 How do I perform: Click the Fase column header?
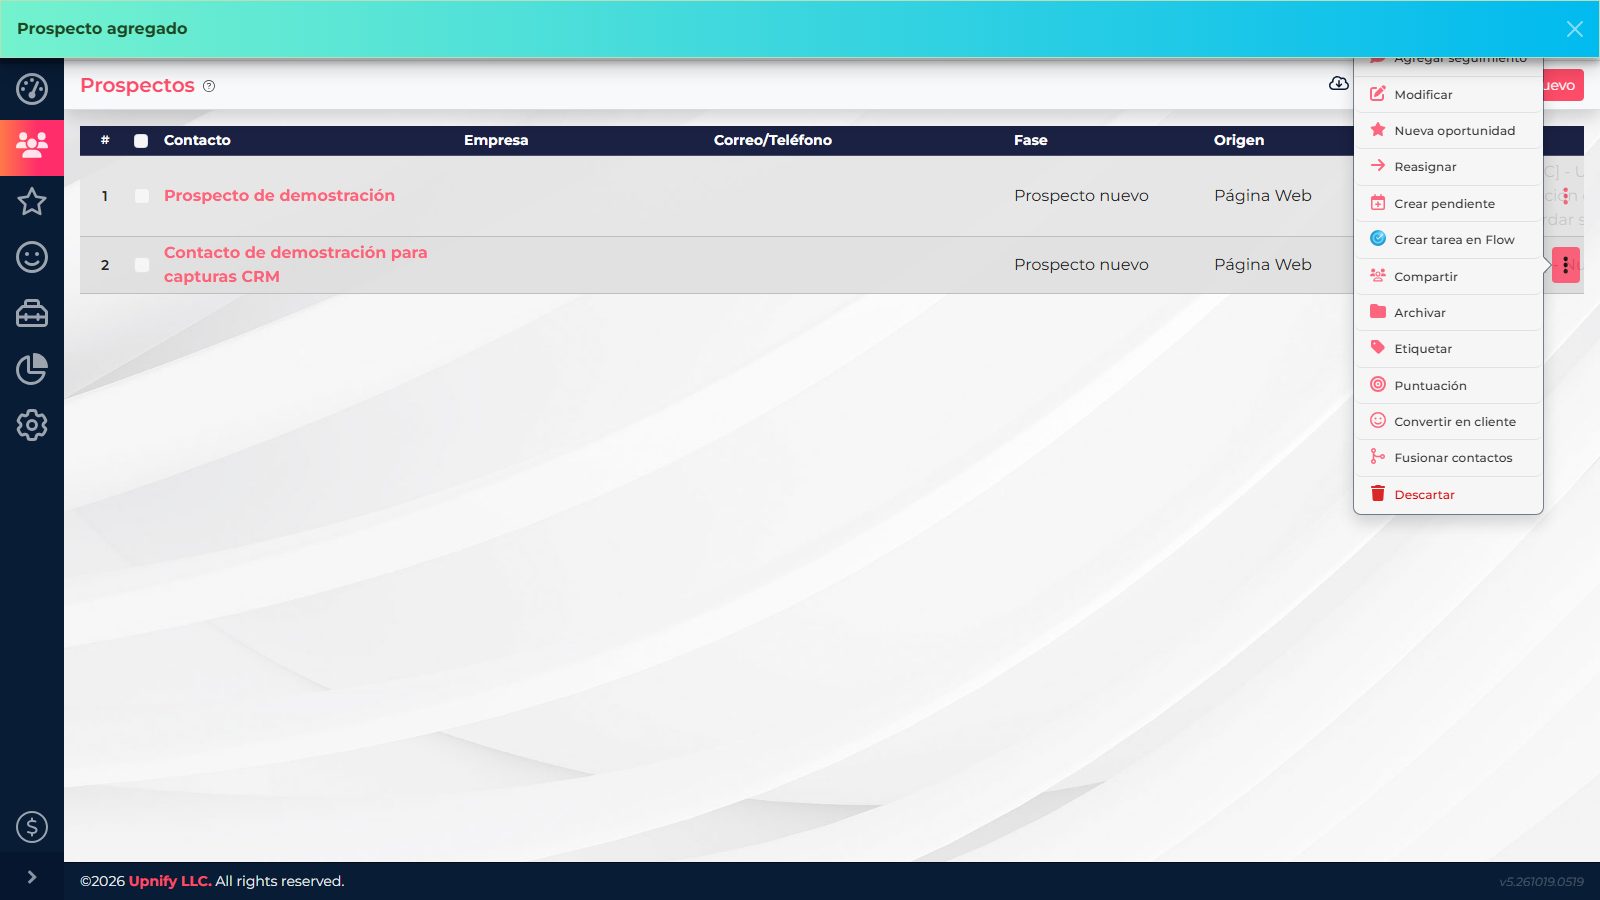coord(1031,140)
